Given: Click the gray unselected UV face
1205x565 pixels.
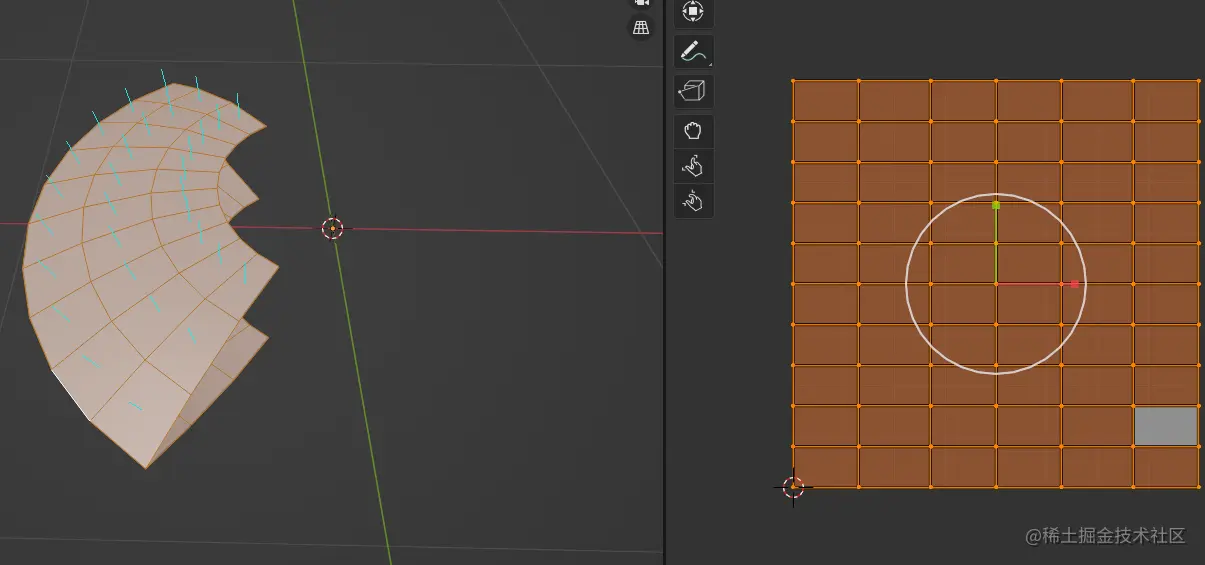Looking at the screenshot, I should (1166, 426).
